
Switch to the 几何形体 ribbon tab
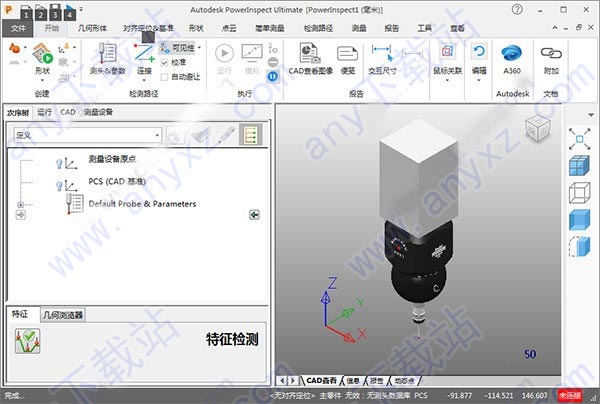click(93, 28)
